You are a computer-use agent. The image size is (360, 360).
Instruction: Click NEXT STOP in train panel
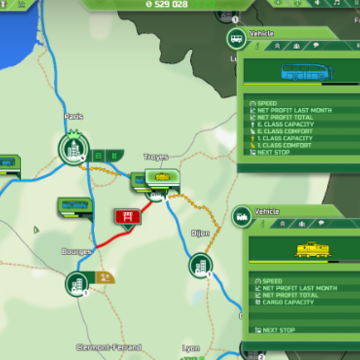point(304,330)
